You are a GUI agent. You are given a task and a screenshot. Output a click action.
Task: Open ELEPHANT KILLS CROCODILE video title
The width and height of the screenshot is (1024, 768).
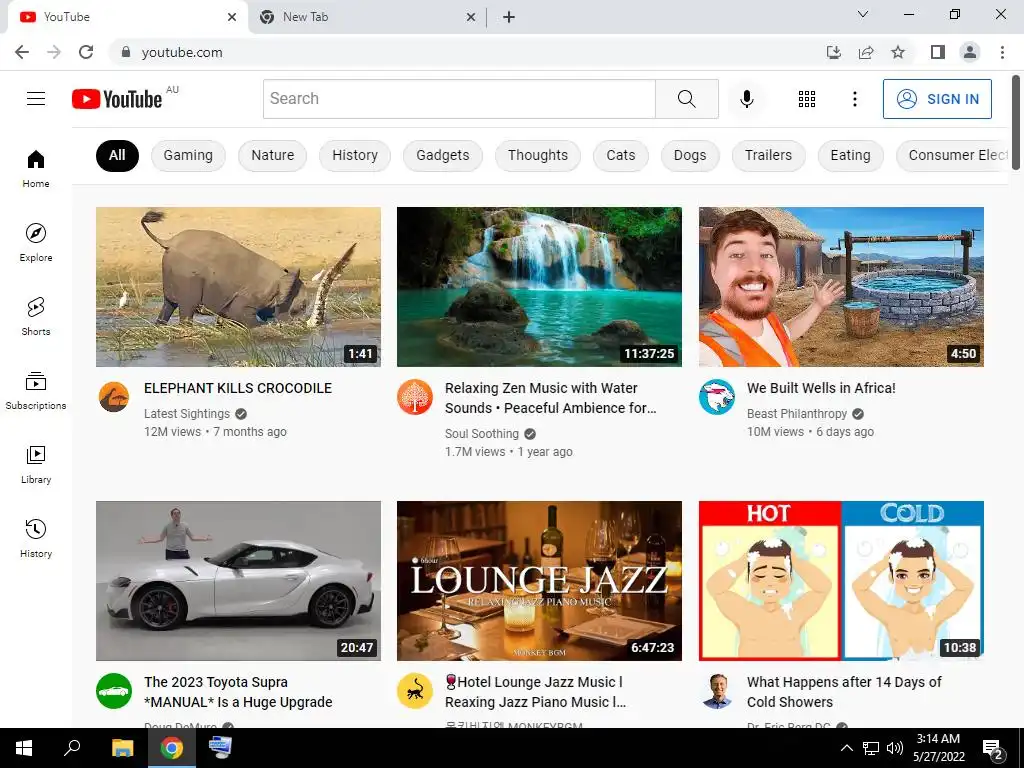point(238,388)
